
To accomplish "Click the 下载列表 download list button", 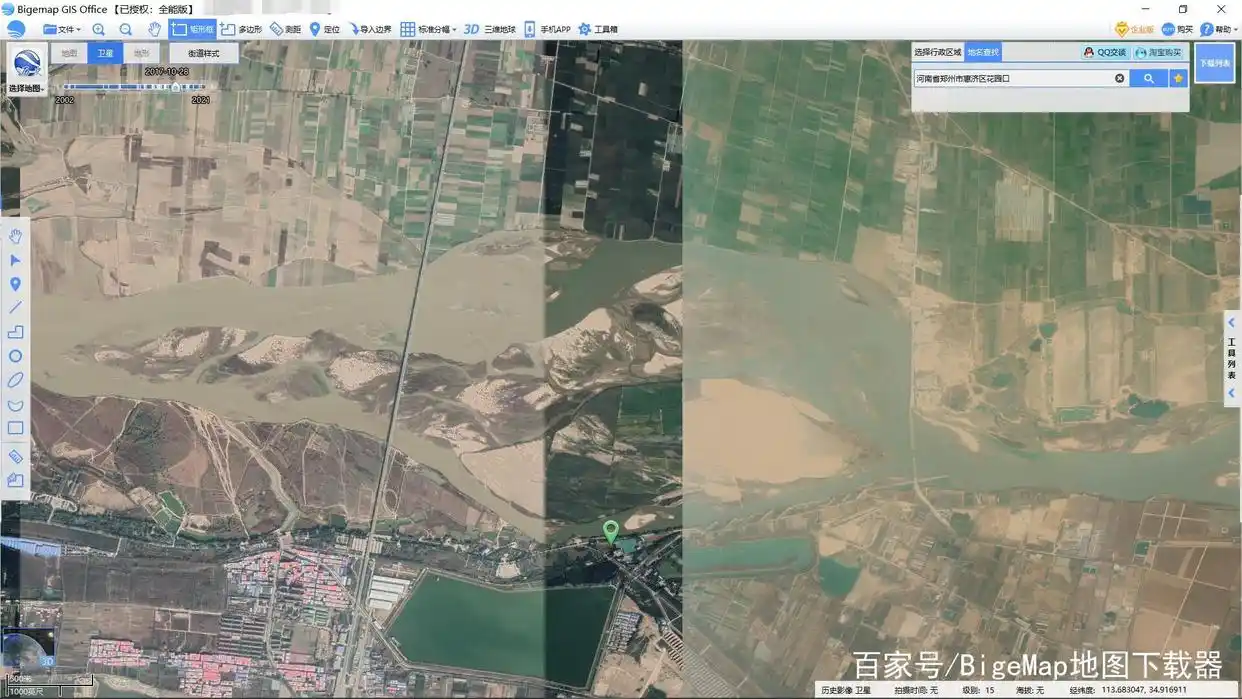I will point(1214,62).
